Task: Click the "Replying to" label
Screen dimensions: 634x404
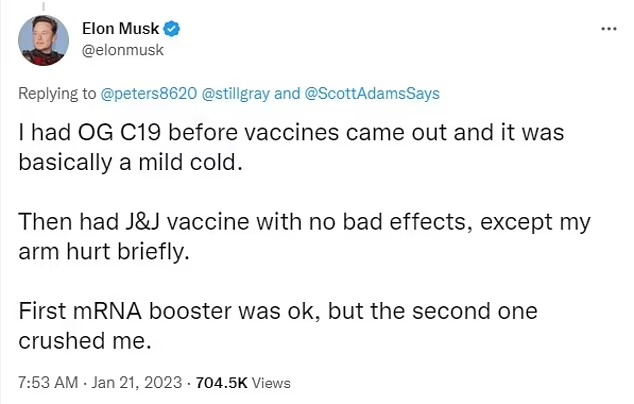Action: tap(59, 94)
